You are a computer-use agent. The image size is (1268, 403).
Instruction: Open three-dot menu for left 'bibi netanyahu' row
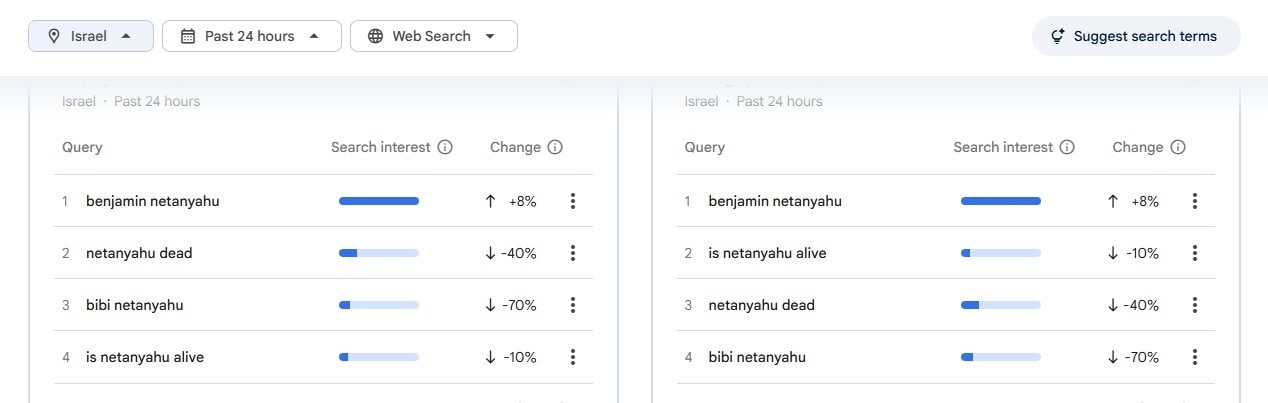point(573,305)
